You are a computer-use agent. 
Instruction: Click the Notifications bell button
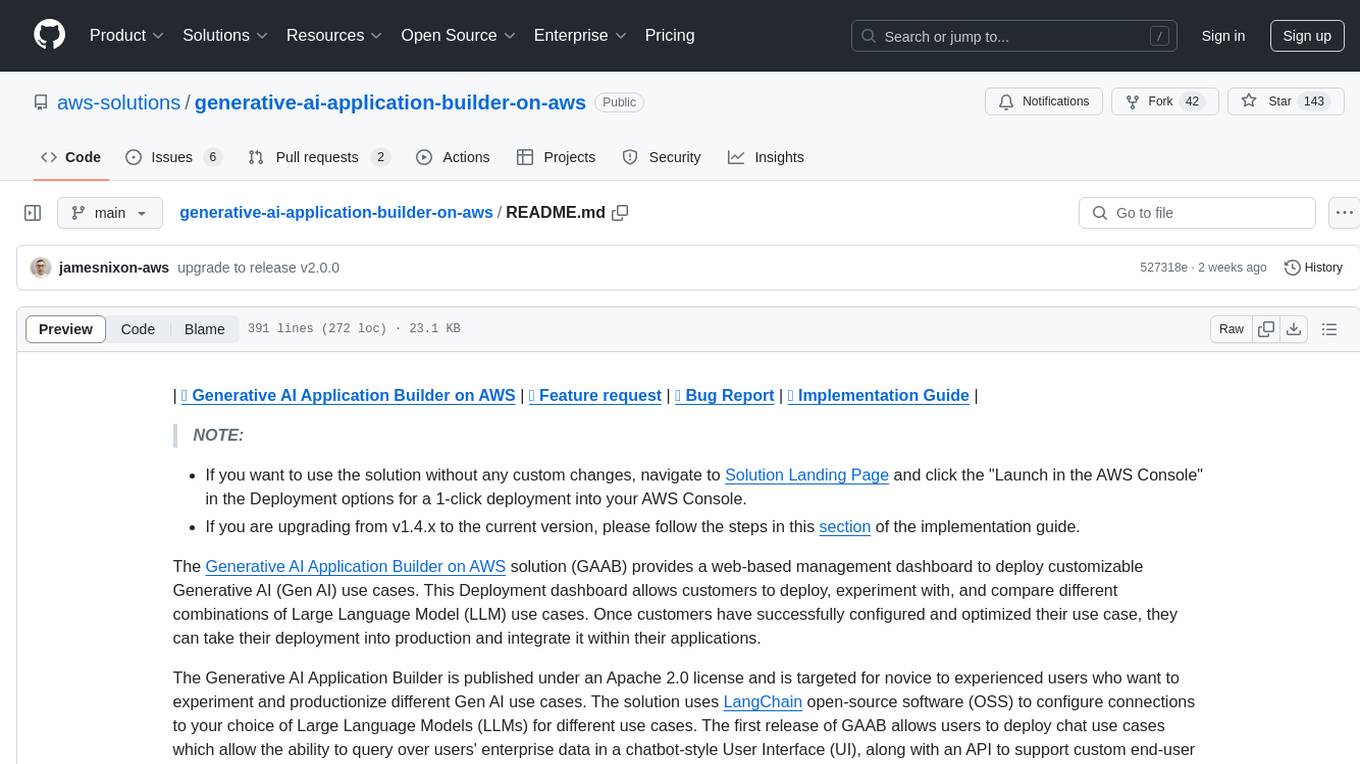(x=1044, y=102)
